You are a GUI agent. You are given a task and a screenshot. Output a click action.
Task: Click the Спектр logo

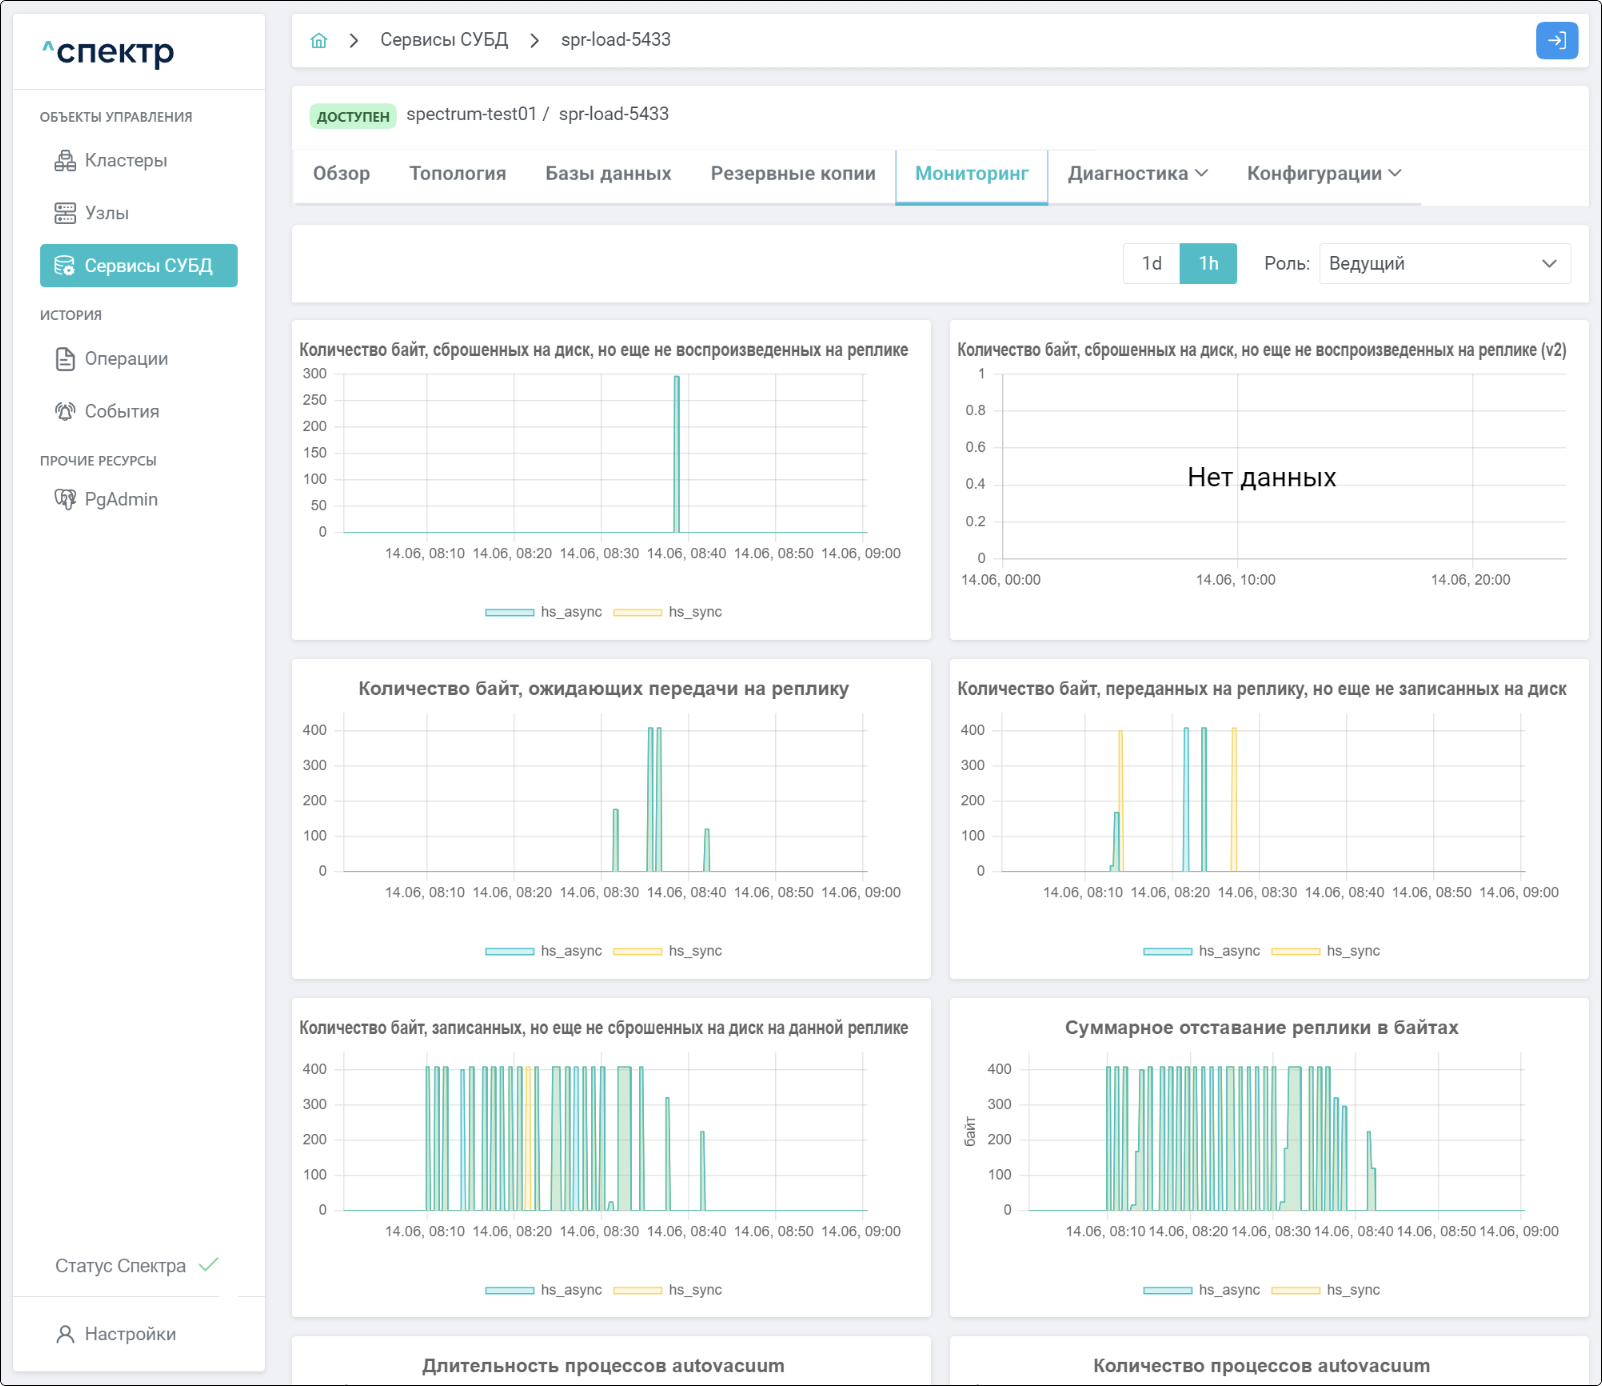[x=108, y=51]
